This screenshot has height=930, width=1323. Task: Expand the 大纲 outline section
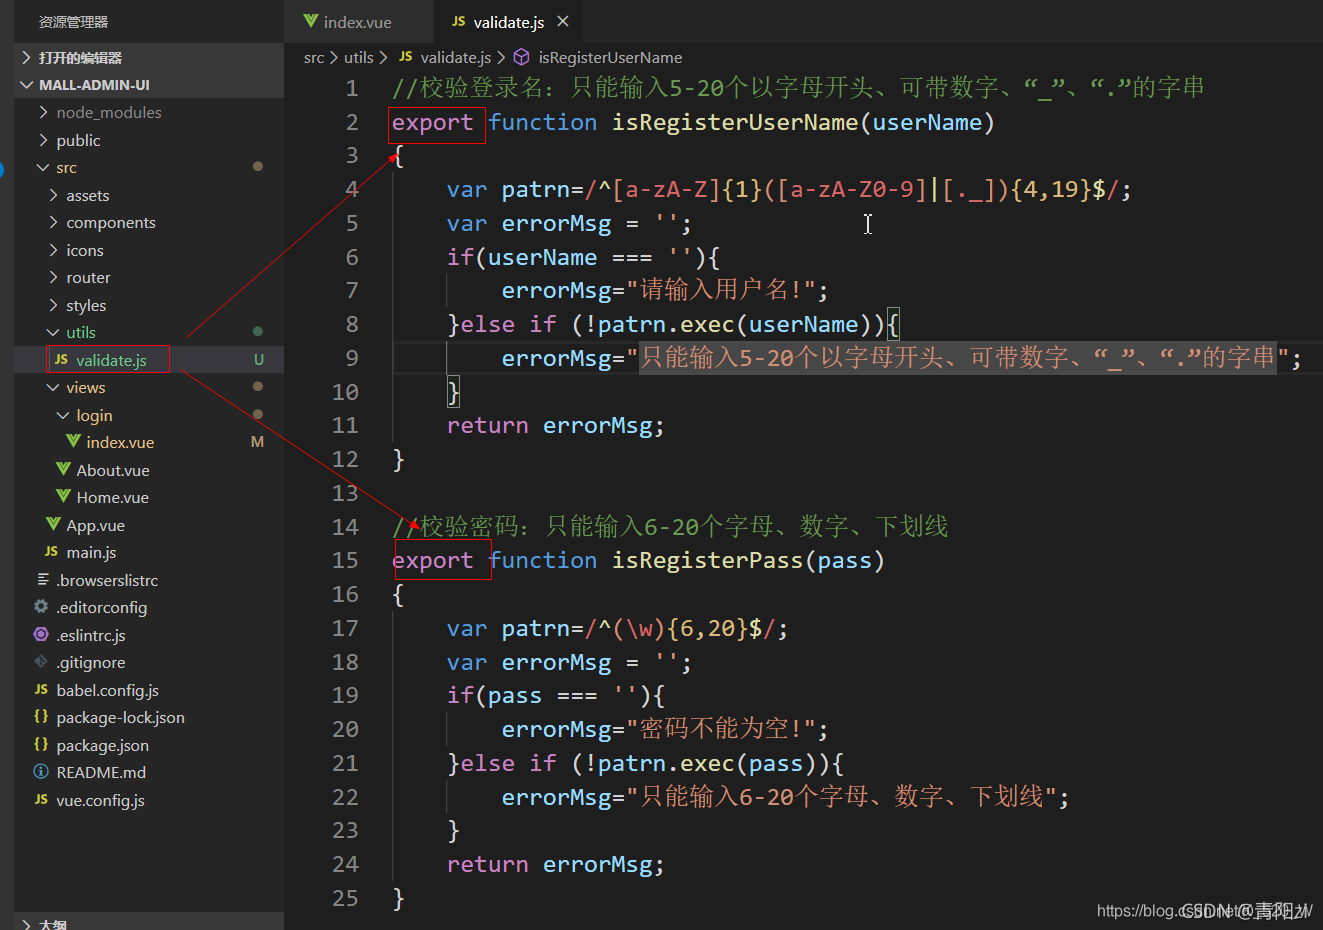[x=149, y=924]
